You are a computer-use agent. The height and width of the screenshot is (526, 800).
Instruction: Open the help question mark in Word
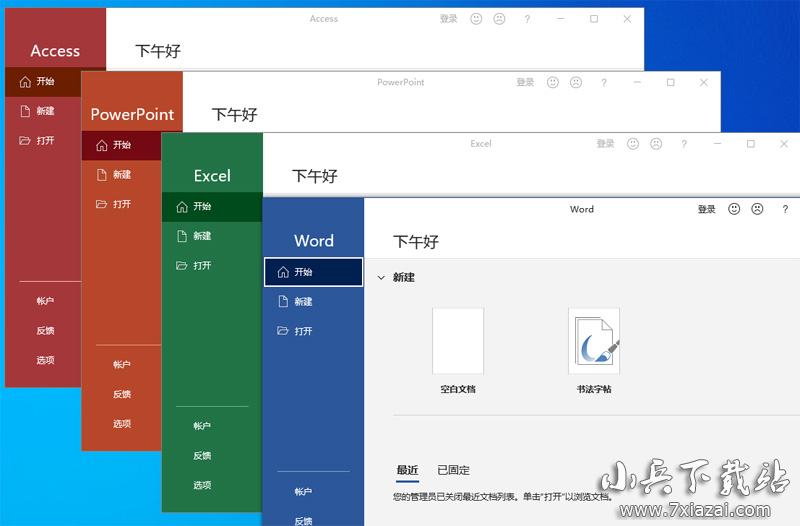(x=785, y=209)
